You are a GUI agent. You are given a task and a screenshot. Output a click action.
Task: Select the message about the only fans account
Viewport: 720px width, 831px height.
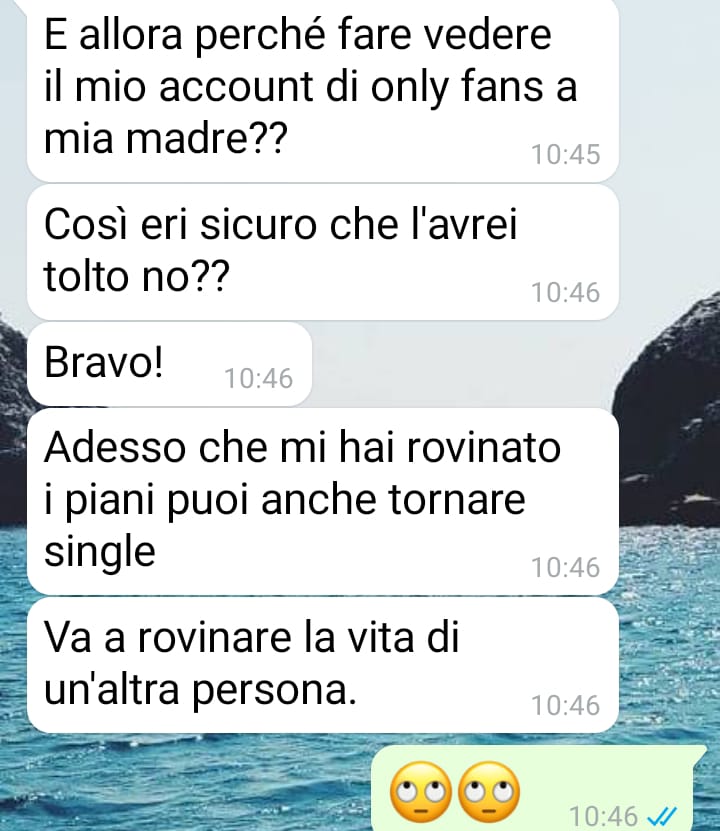(322, 89)
